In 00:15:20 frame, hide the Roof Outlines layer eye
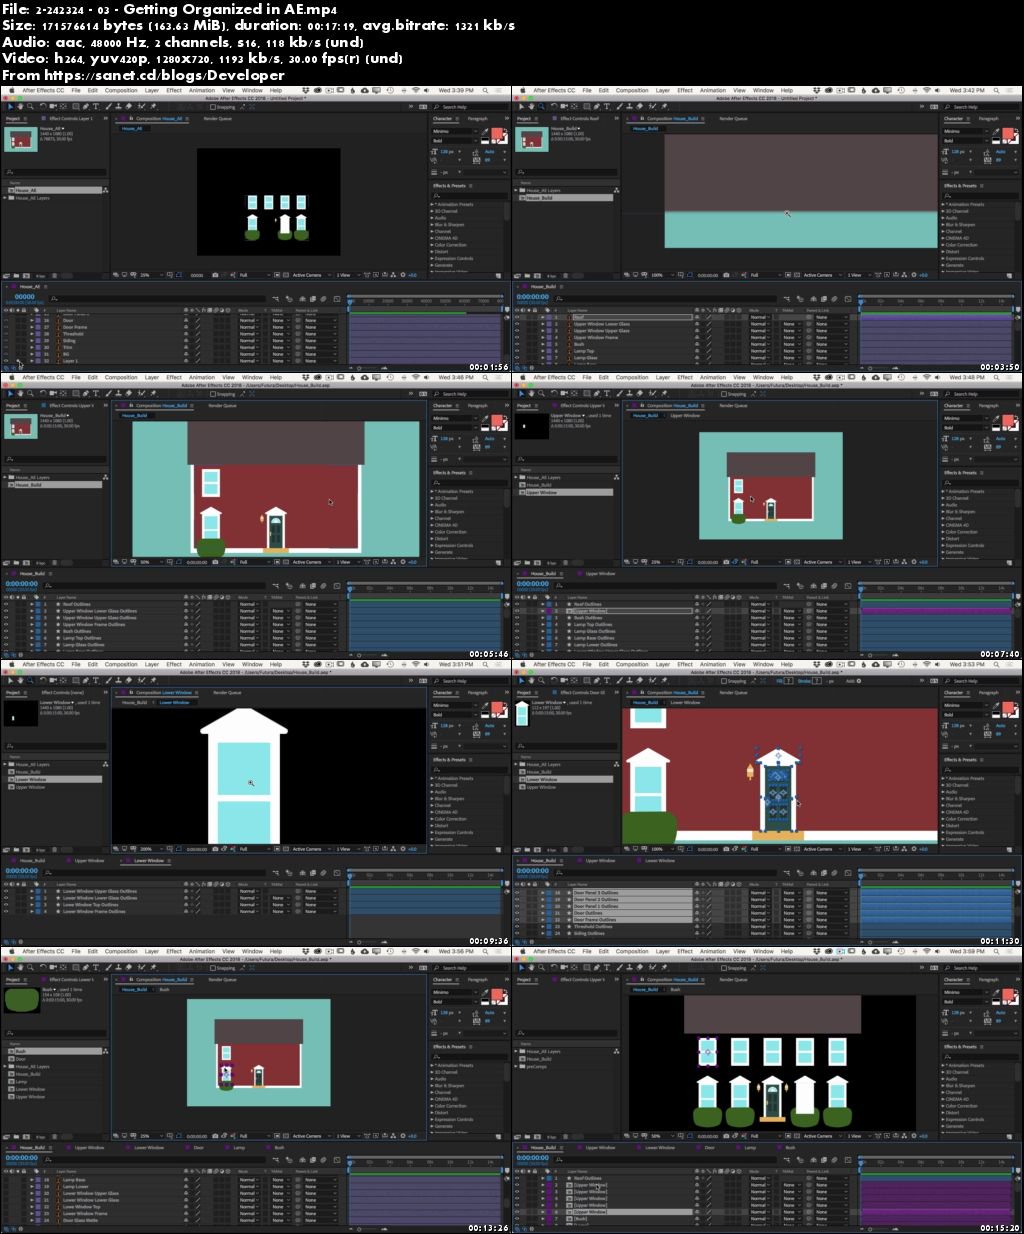This screenshot has width=1024, height=1234. click(517, 1178)
